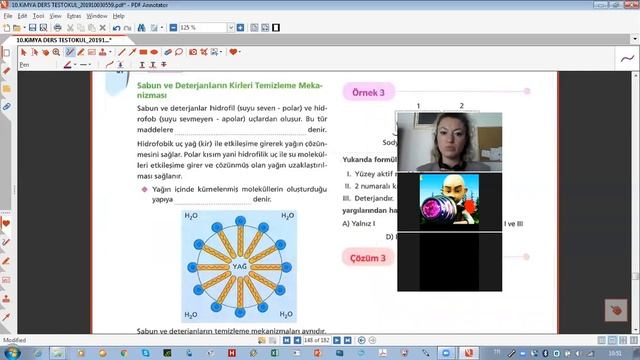Screen dimensions: 640x360
Task: Open Excel from the taskbar
Action: pos(275,353)
